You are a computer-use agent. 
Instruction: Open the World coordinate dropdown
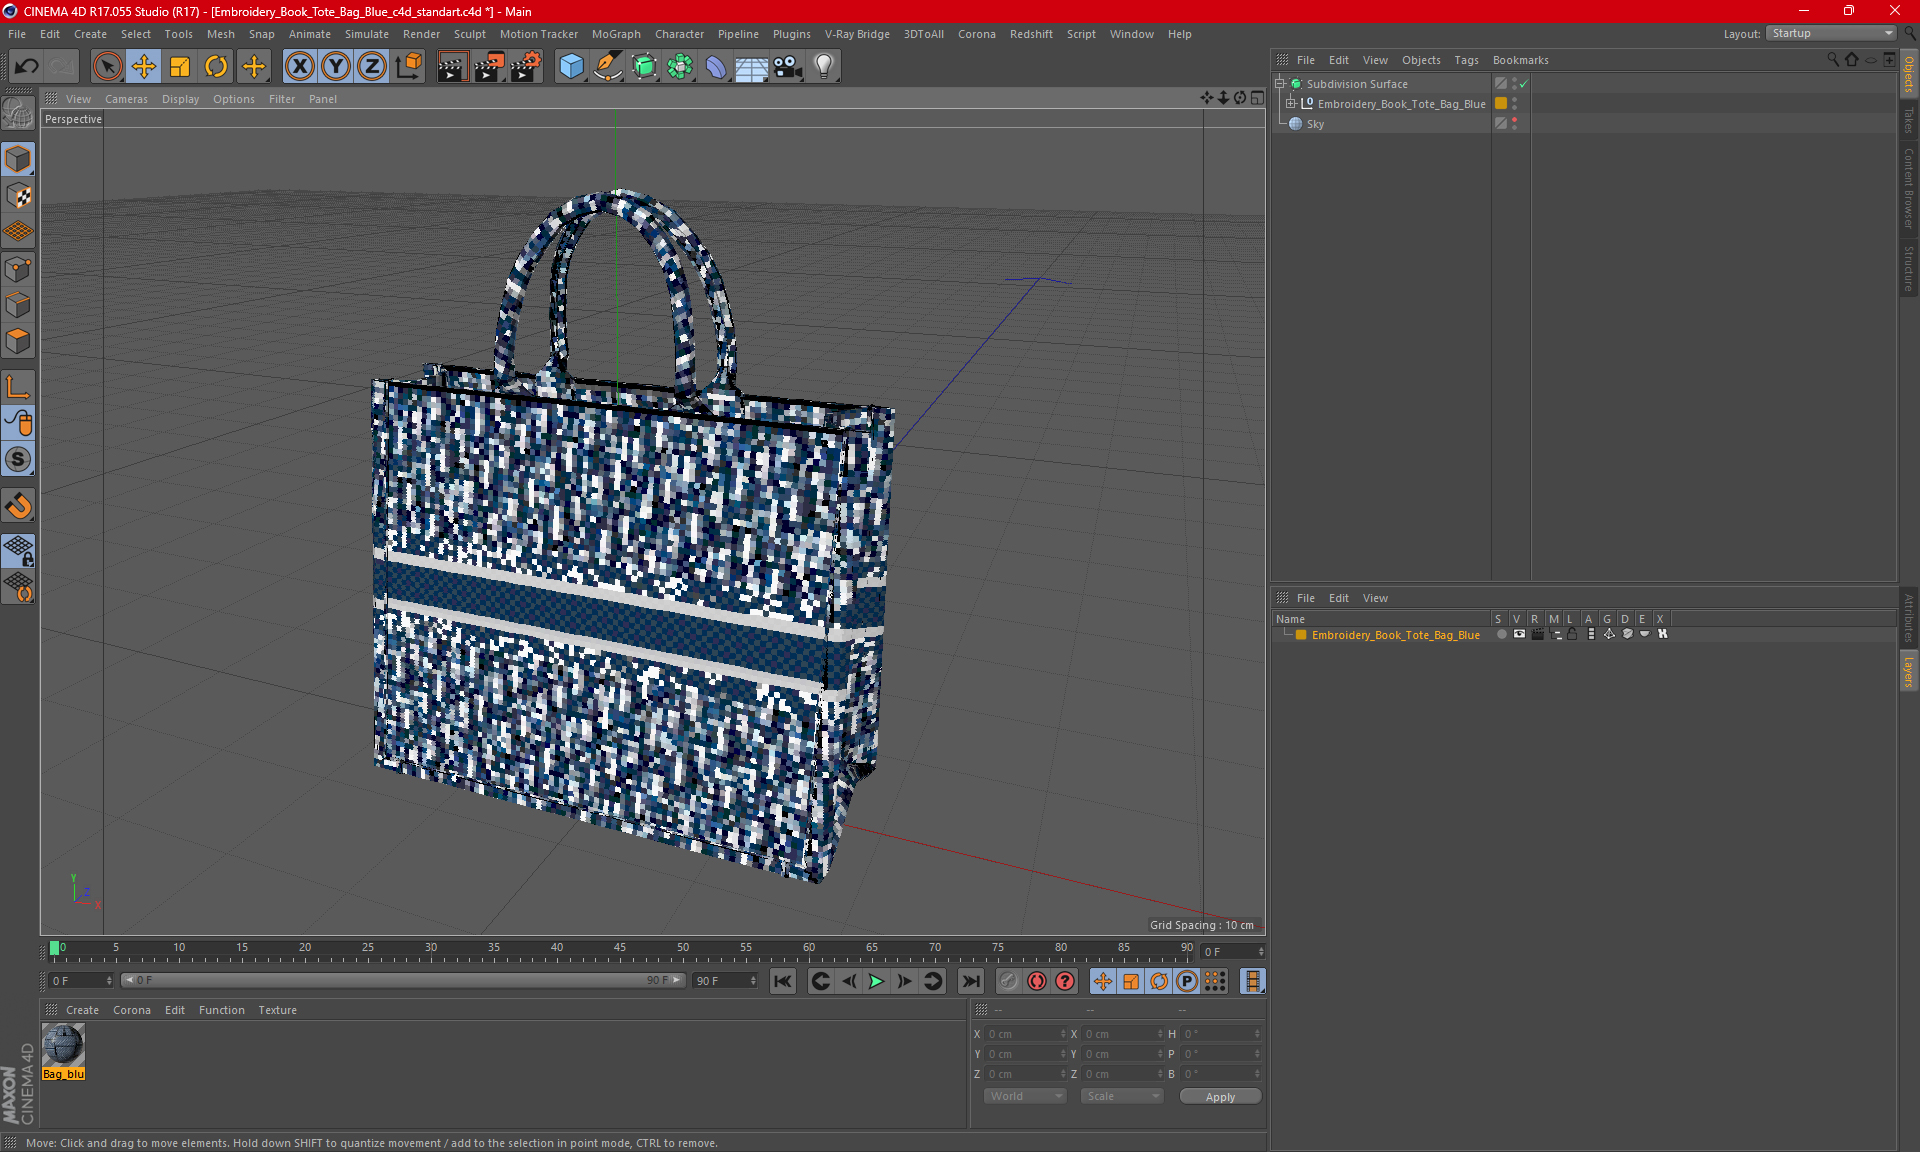(1025, 1096)
